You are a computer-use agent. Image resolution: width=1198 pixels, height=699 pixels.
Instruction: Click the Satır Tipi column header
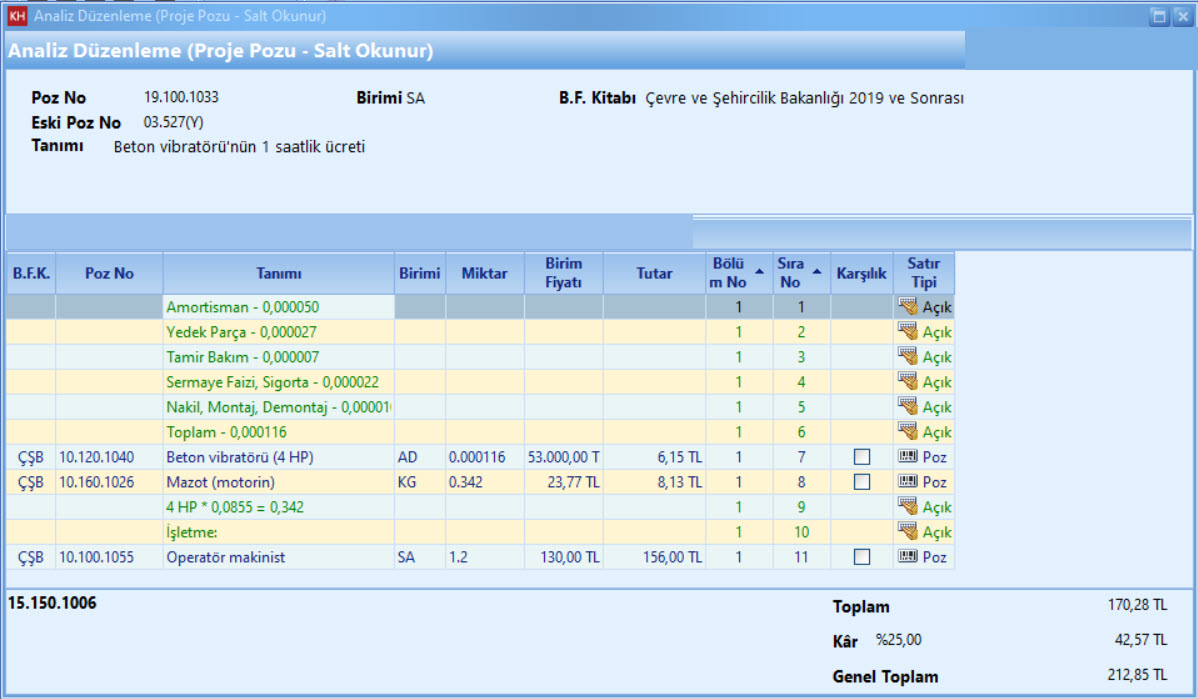pyautogui.click(x=923, y=273)
